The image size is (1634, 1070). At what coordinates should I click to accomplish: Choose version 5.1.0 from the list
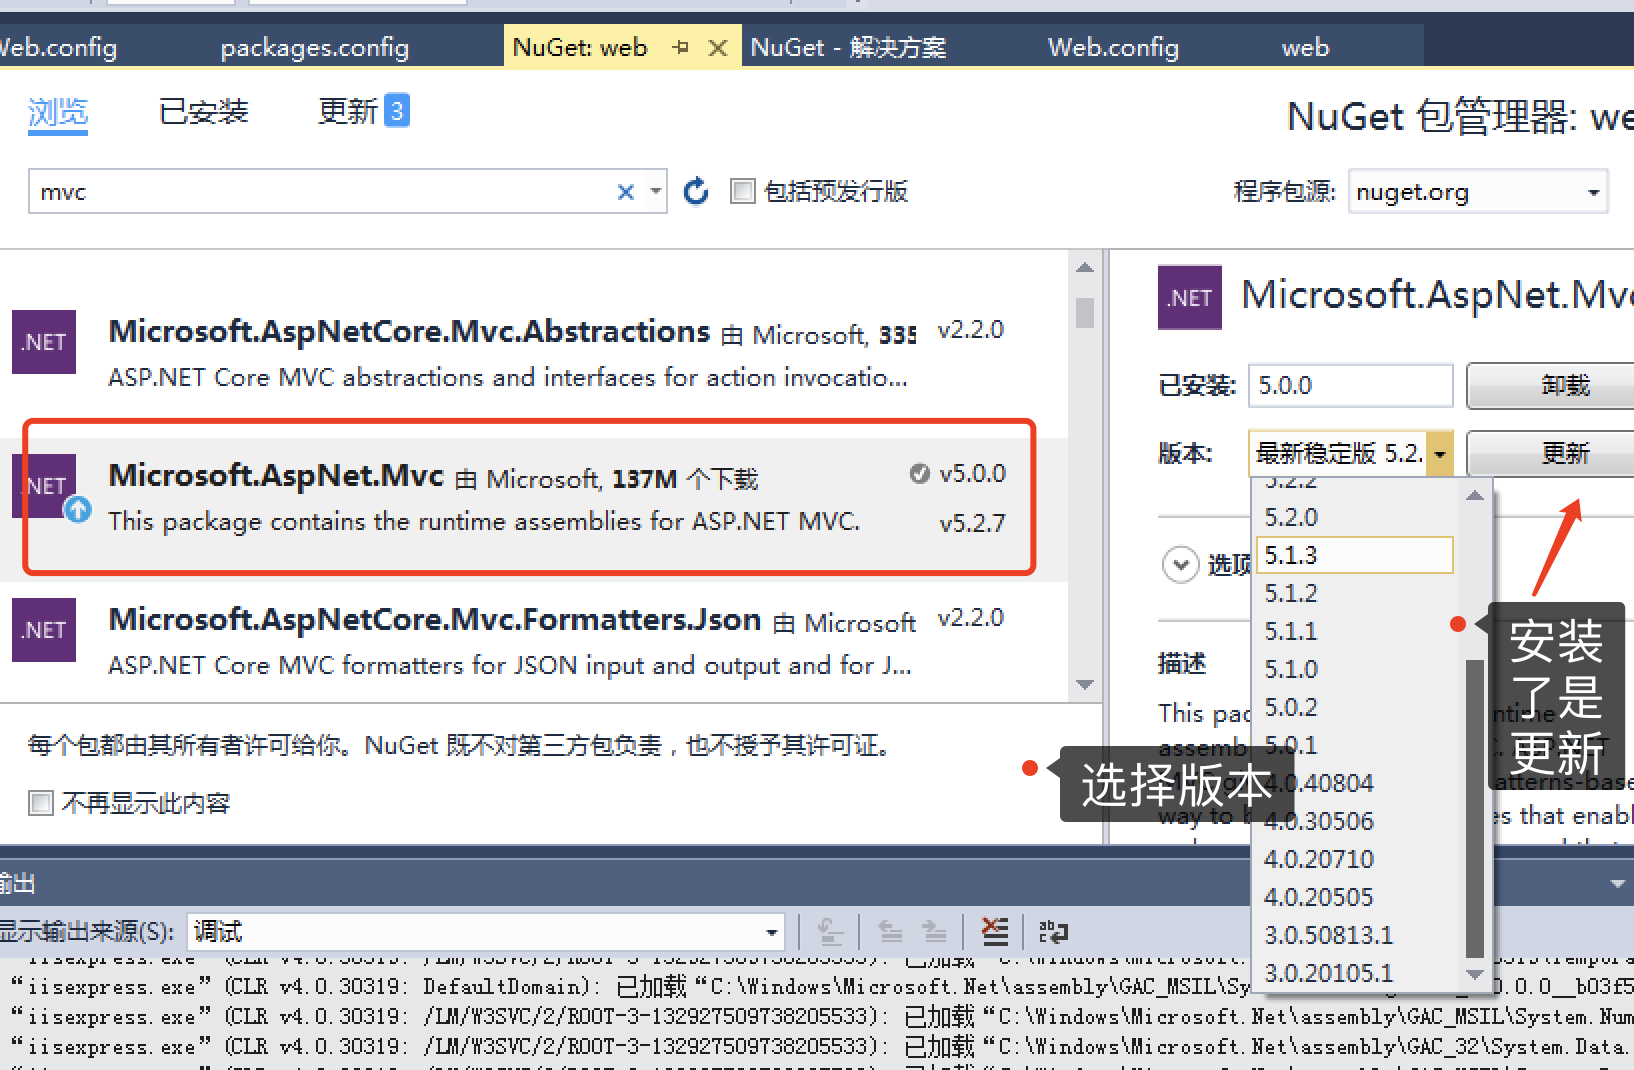coord(1354,669)
